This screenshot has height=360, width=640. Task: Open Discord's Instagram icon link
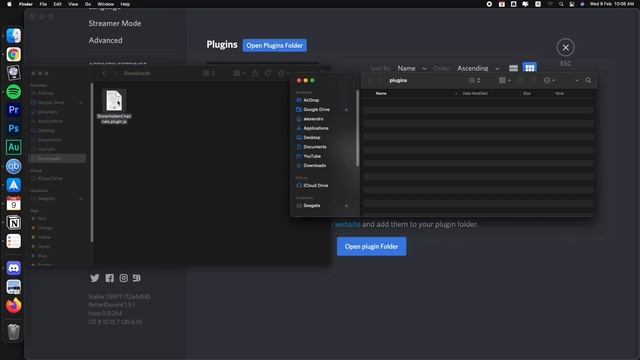coord(123,278)
